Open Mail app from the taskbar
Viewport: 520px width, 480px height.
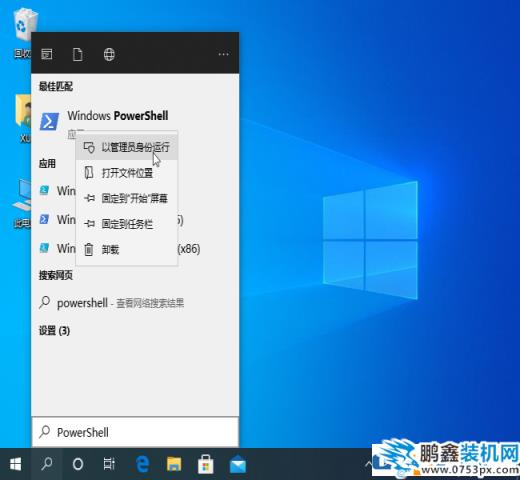pos(238,465)
